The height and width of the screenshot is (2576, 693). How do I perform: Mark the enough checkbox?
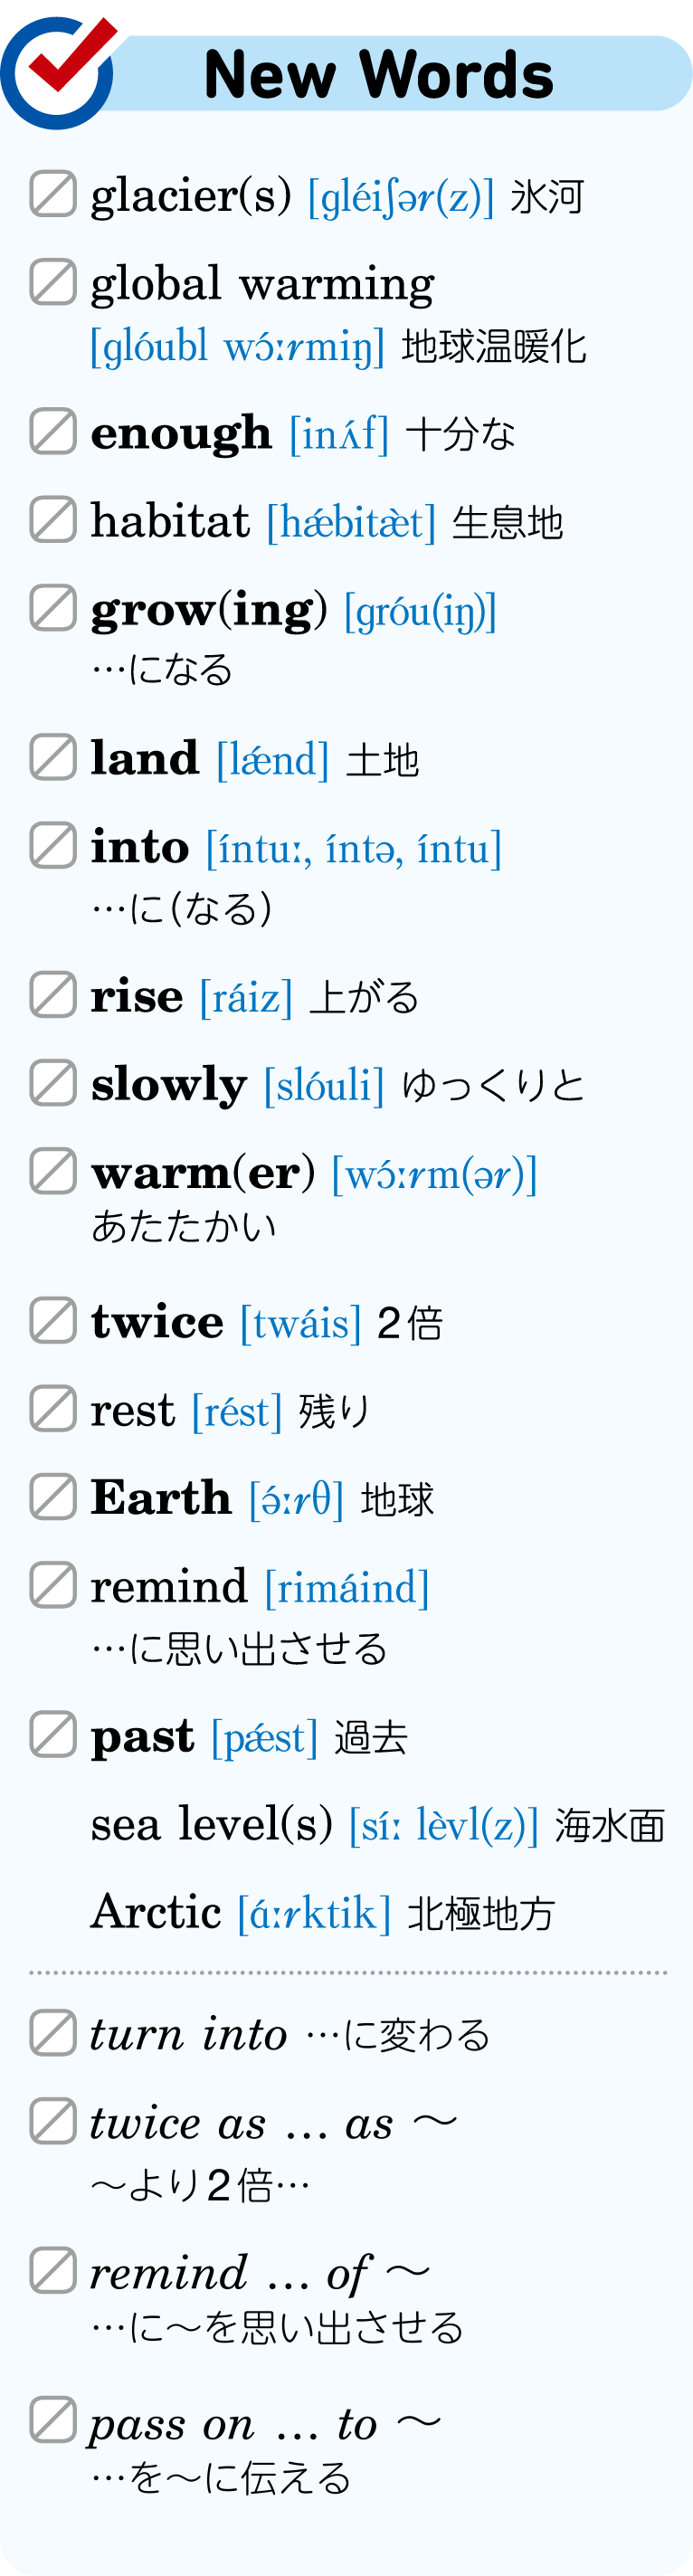[53, 431]
